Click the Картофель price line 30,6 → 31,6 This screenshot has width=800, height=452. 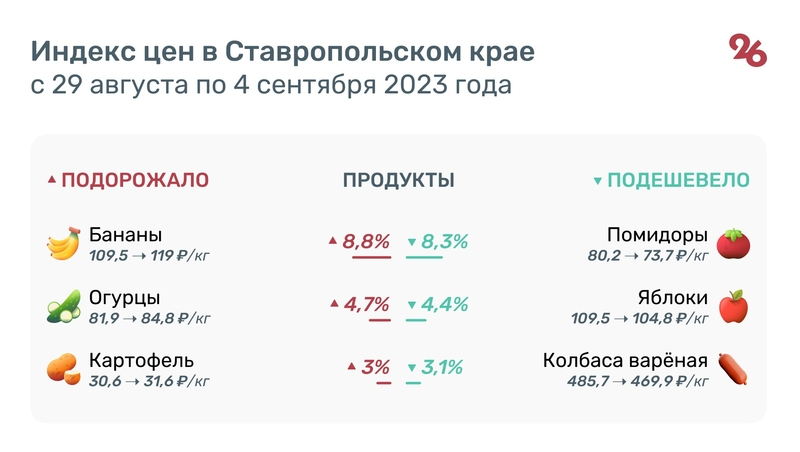tap(150, 380)
